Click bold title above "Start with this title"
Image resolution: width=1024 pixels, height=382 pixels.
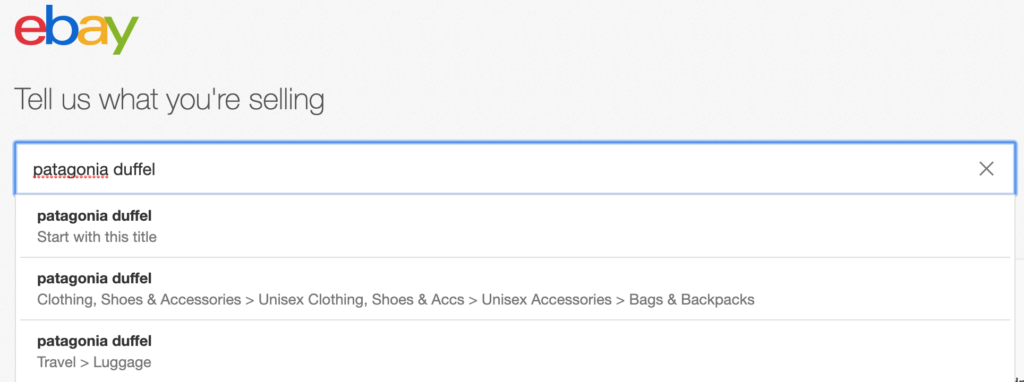pyautogui.click(x=94, y=215)
